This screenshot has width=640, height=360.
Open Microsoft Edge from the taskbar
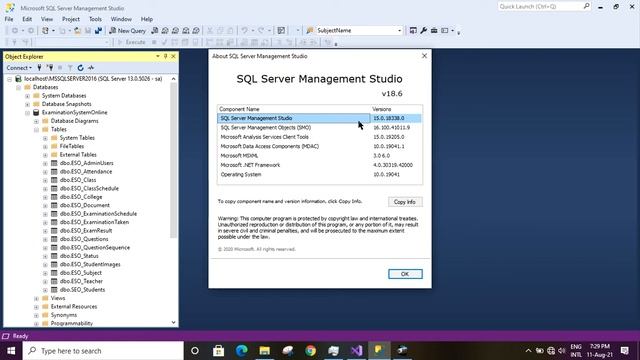coord(242,351)
